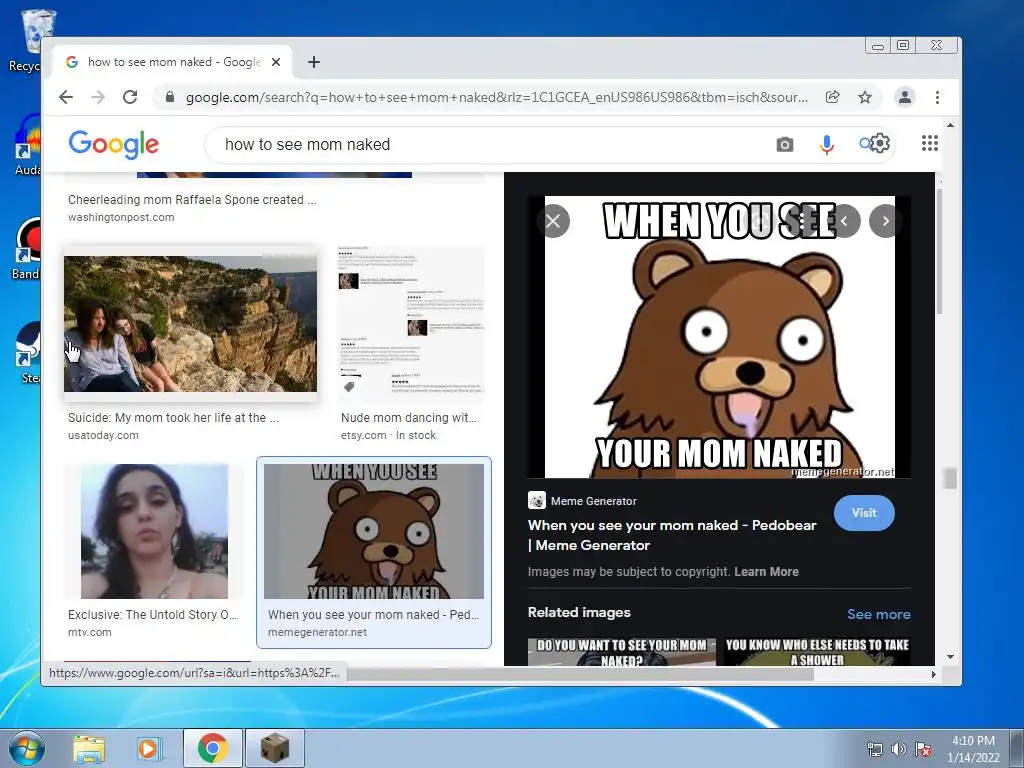
Task: Open Meme Generator source link
Action: (x=583, y=501)
